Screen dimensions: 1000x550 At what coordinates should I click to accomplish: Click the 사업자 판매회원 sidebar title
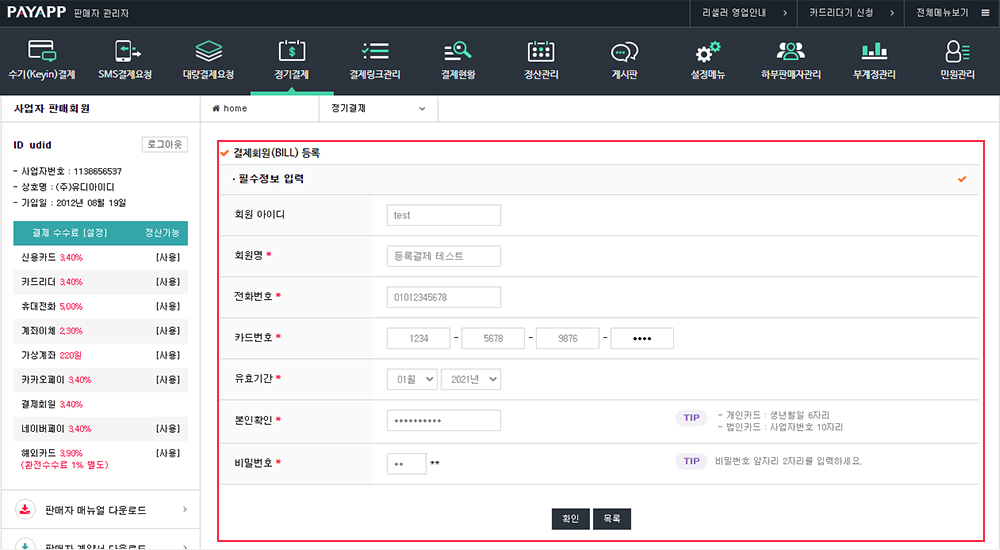point(52,108)
